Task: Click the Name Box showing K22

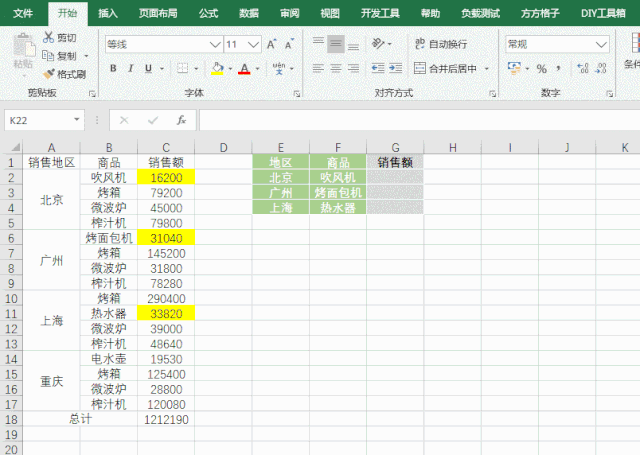Action: click(37, 120)
